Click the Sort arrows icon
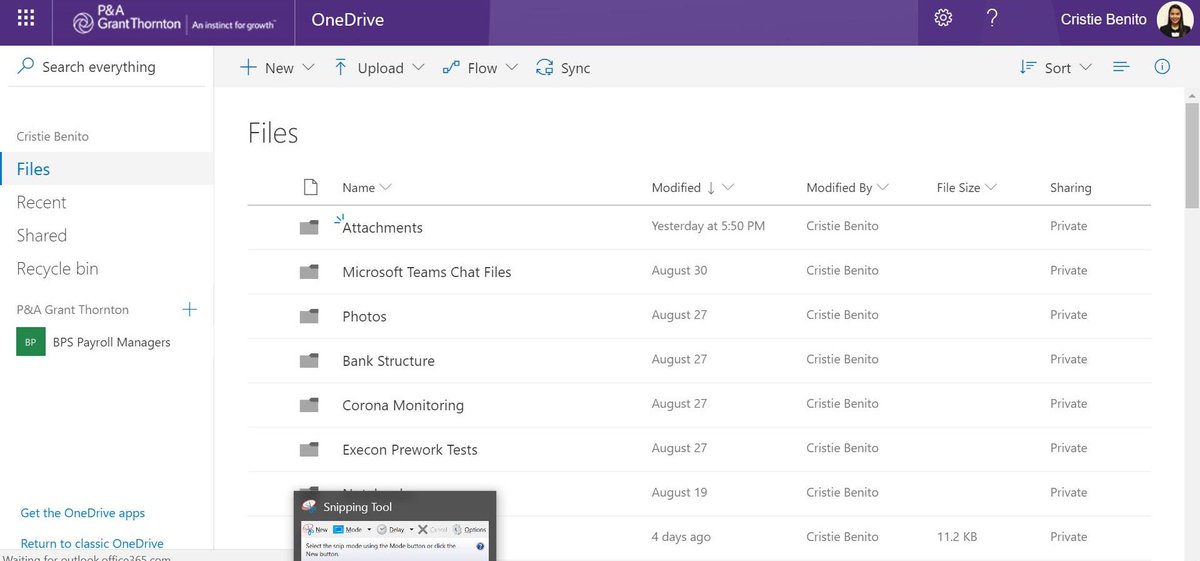1200x561 pixels. point(1027,67)
